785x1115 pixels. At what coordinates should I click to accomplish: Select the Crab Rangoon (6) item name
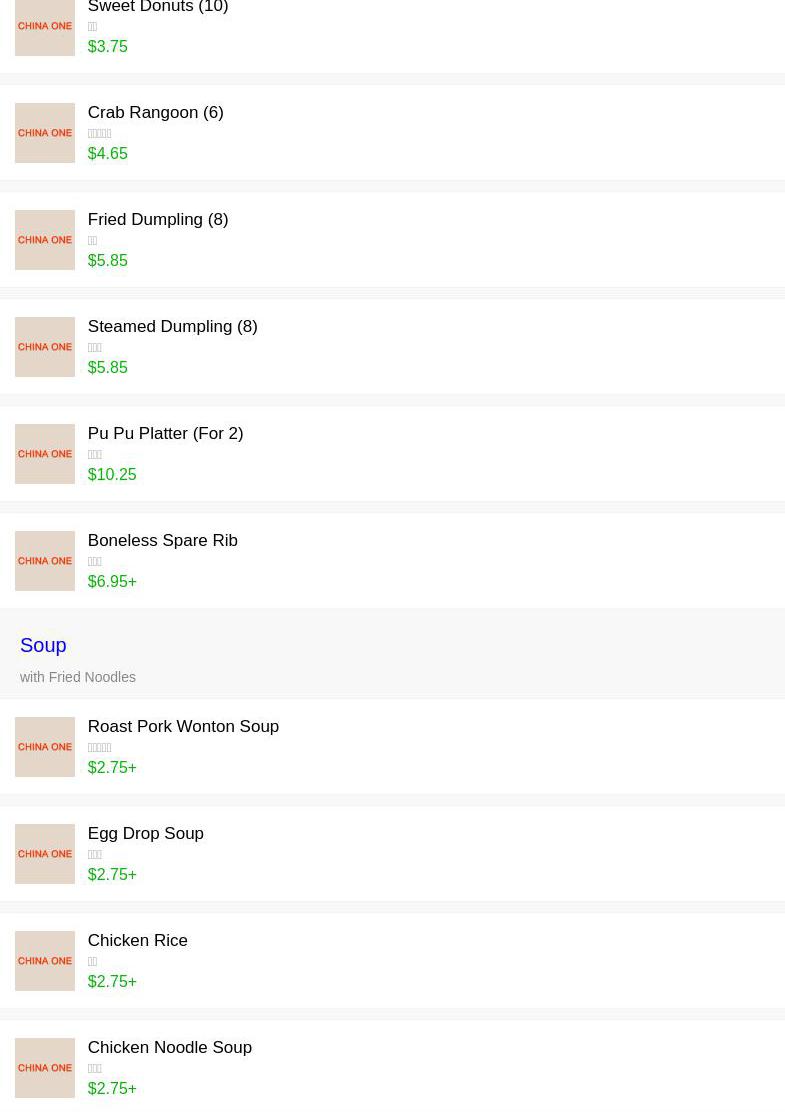155,113
